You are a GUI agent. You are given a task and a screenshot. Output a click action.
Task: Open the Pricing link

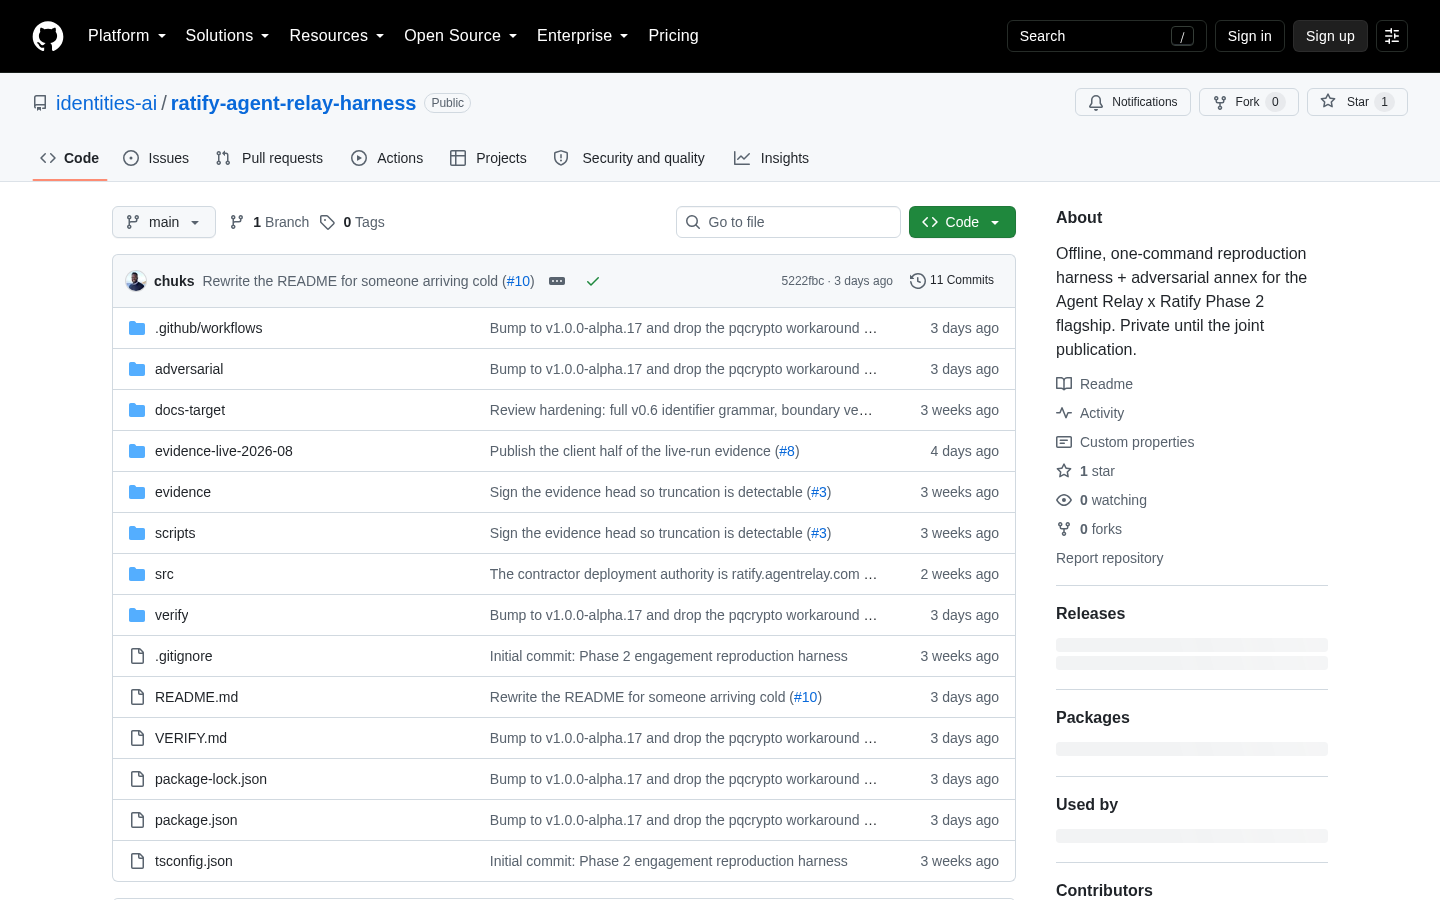[673, 36]
